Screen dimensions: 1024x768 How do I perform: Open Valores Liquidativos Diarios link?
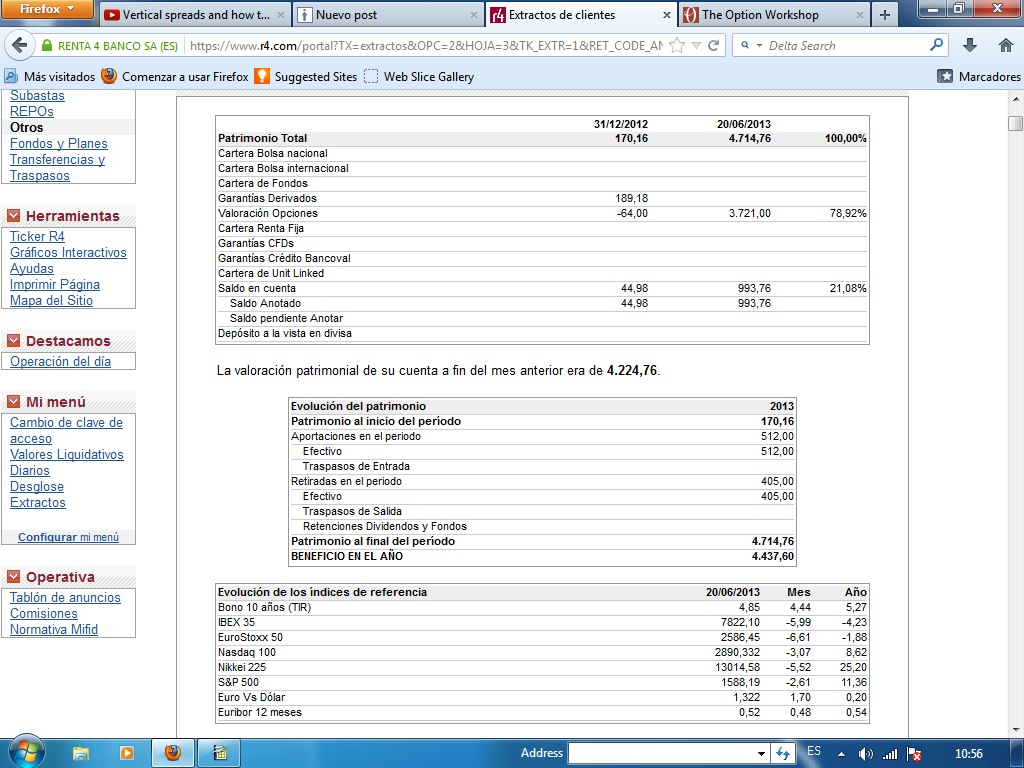67,462
